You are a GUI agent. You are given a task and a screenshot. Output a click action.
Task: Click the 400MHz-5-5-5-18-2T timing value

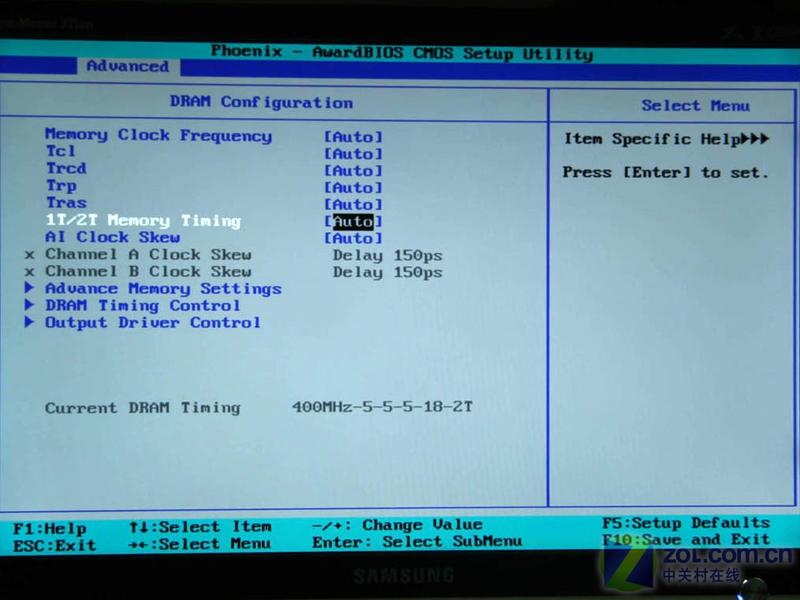pyautogui.click(x=382, y=407)
